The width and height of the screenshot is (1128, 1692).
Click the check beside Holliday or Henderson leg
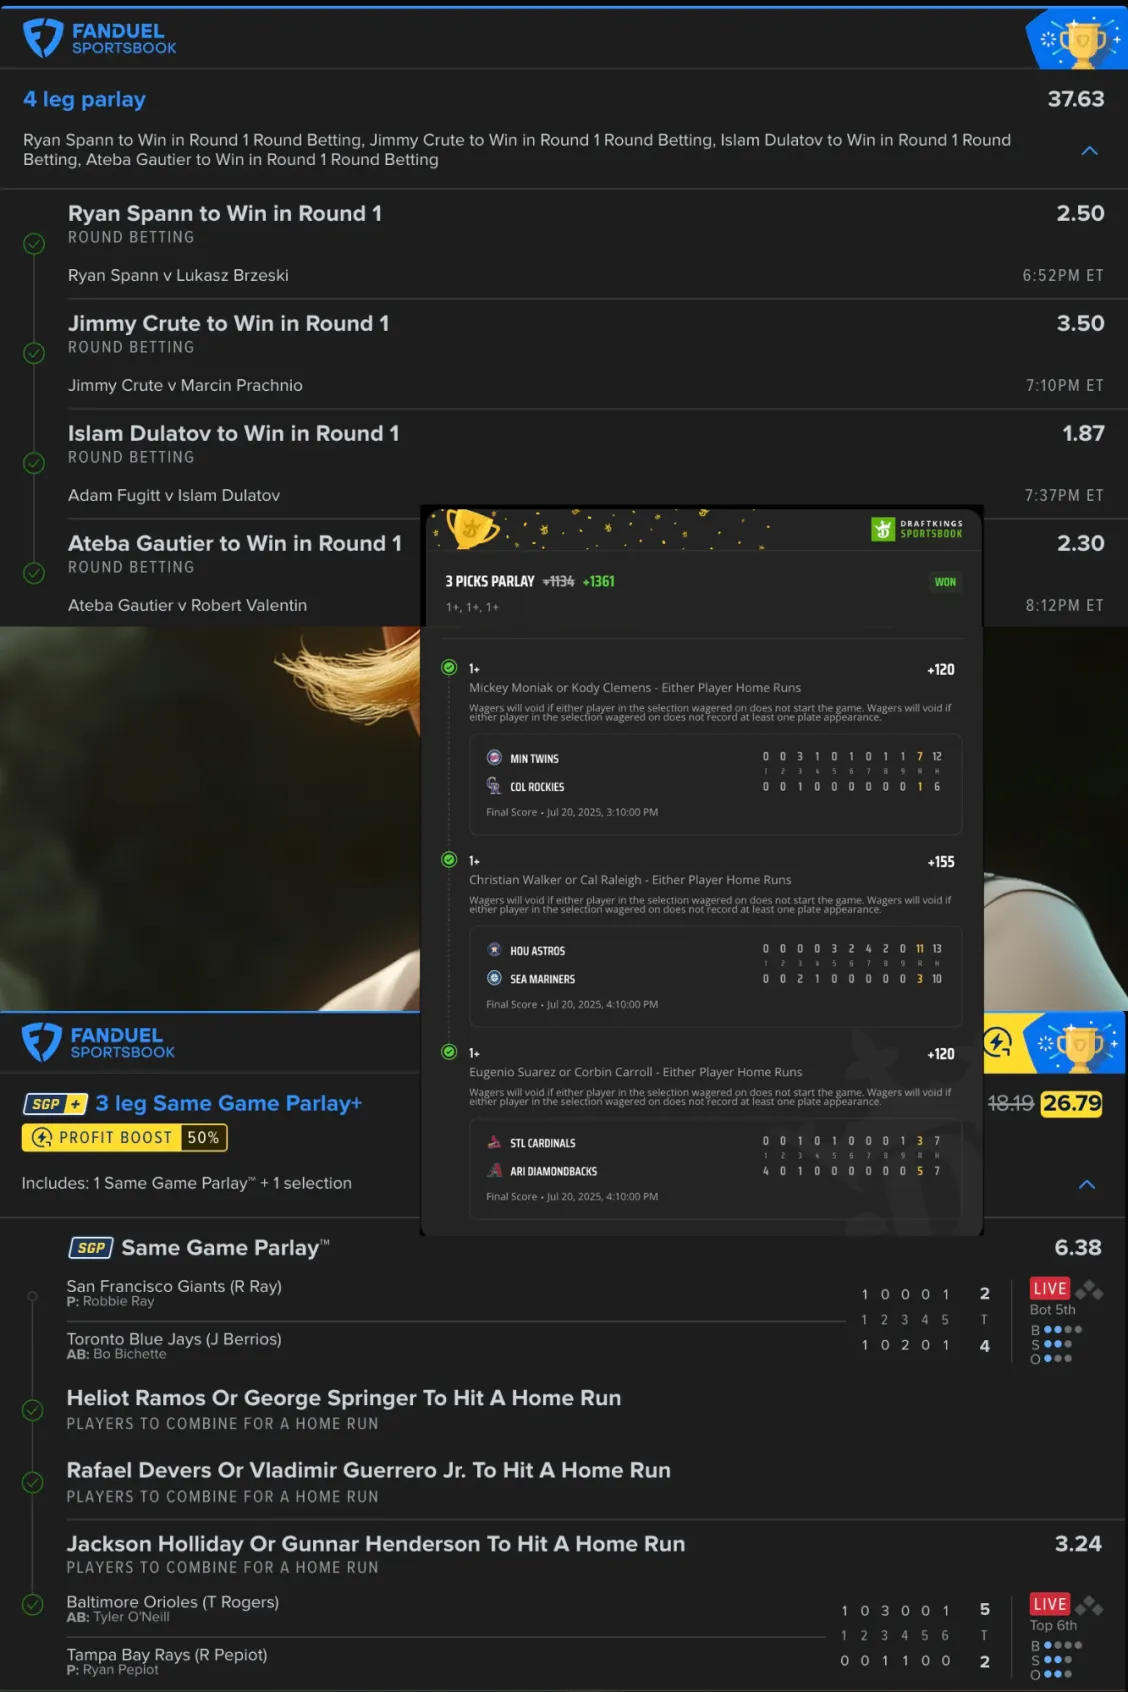pyautogui.click(x=33, y=1604)
